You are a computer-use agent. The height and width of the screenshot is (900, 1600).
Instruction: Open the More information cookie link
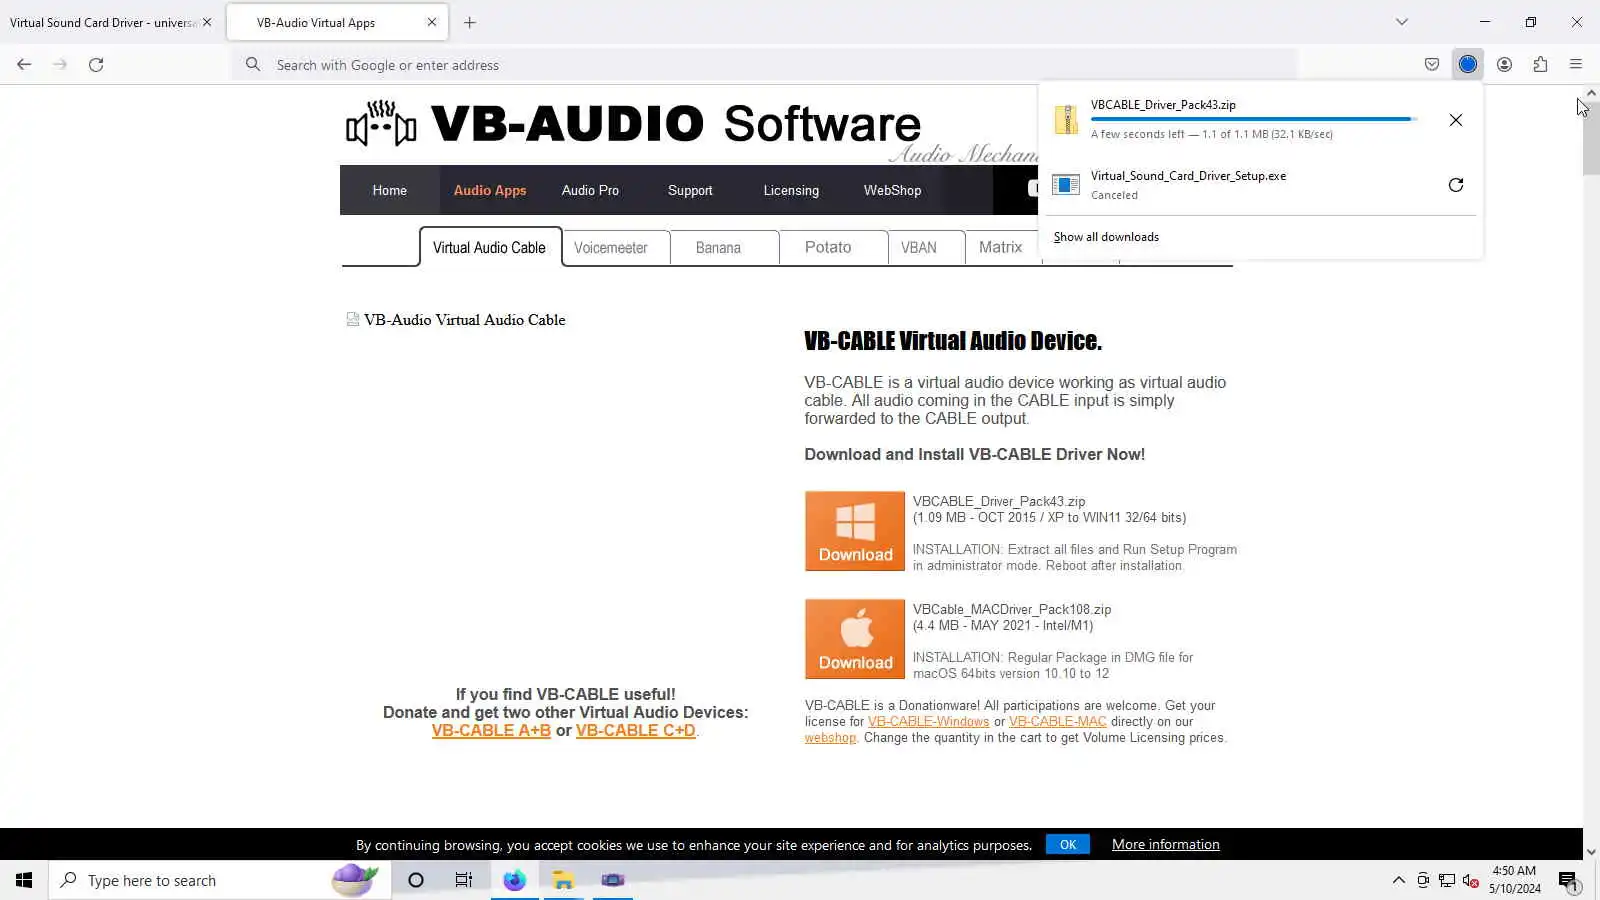point(1166,845)
